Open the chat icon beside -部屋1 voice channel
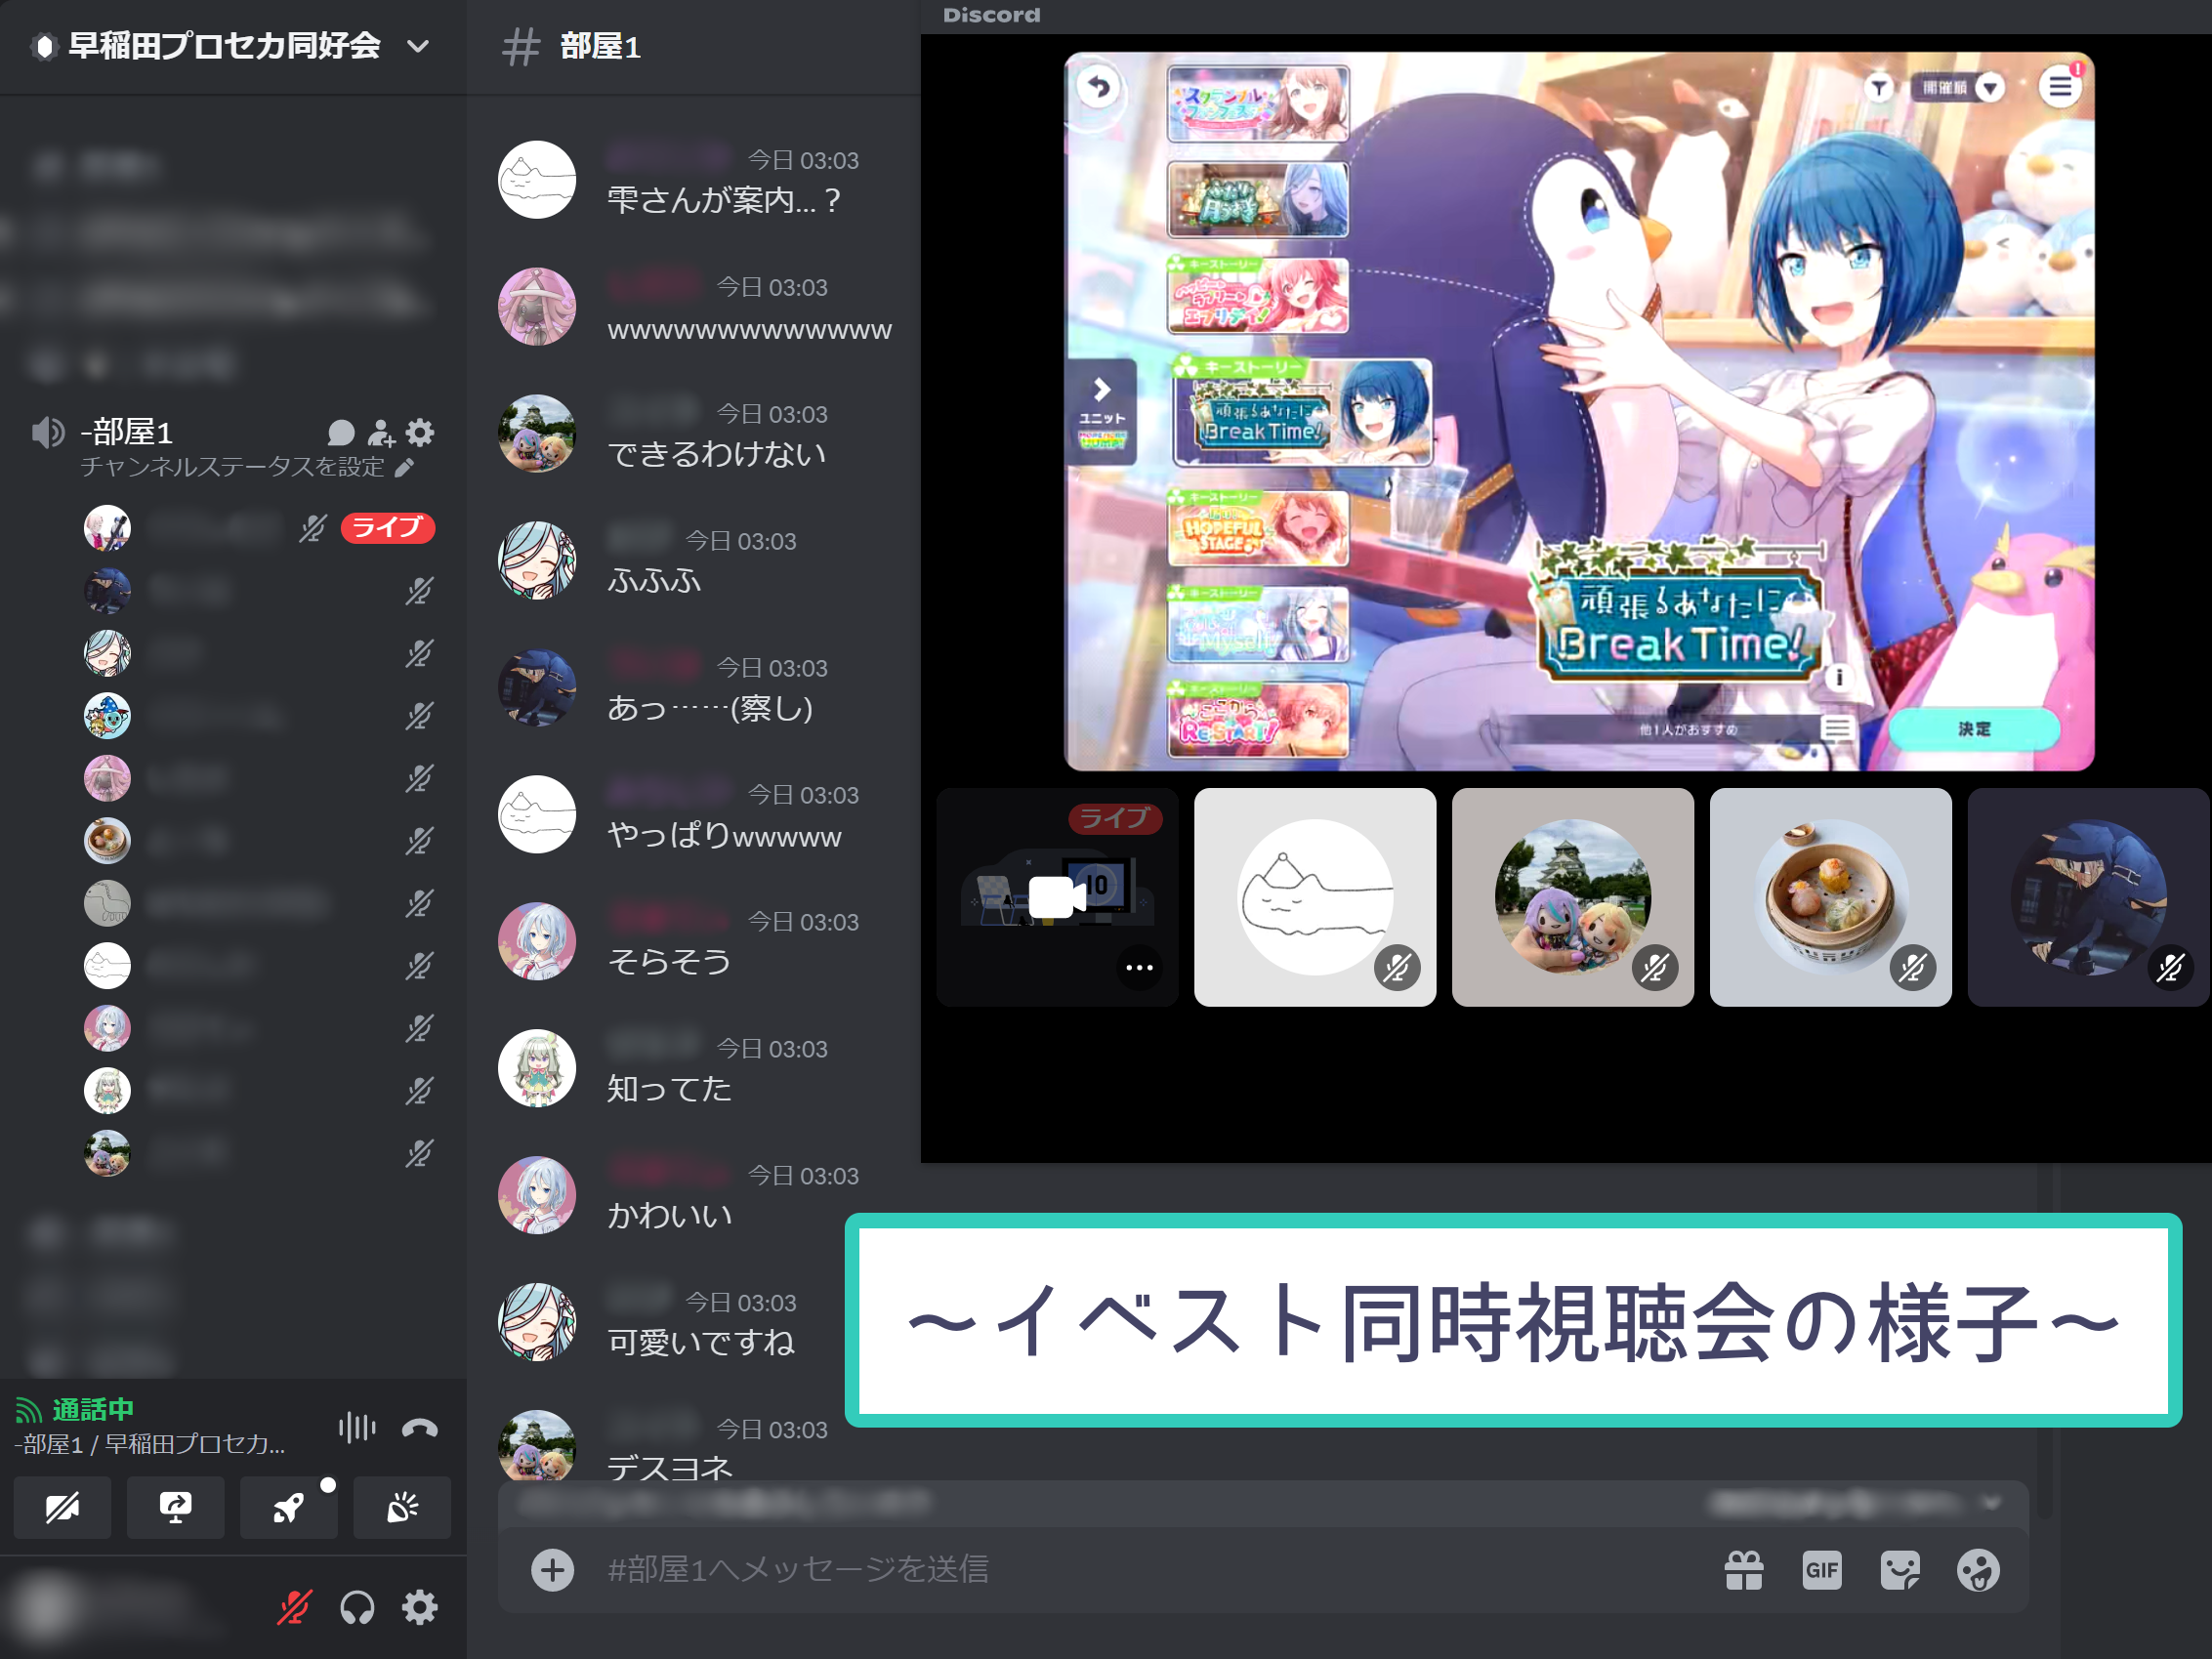The image size is (2212, 1659). 341,433
